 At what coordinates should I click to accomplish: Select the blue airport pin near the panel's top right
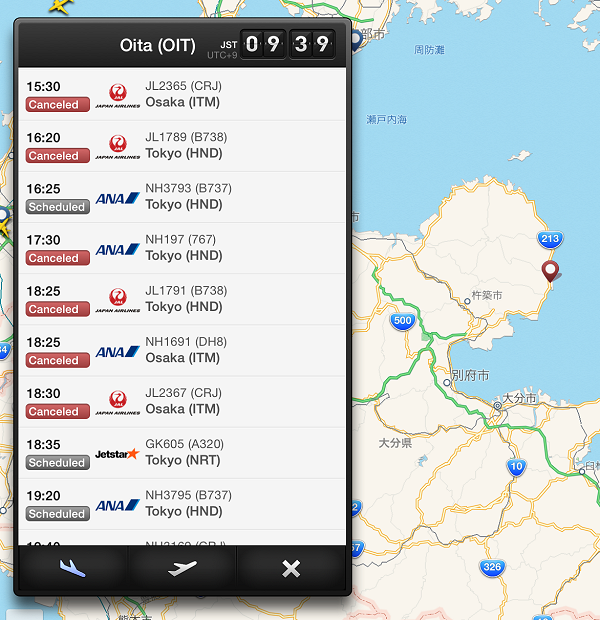[356, 40]
